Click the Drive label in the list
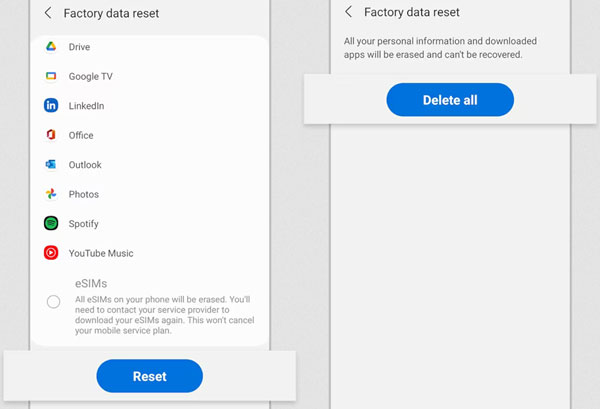Image resolution: width=600 pixels, height=409 pixels. [x=79, y=47]
